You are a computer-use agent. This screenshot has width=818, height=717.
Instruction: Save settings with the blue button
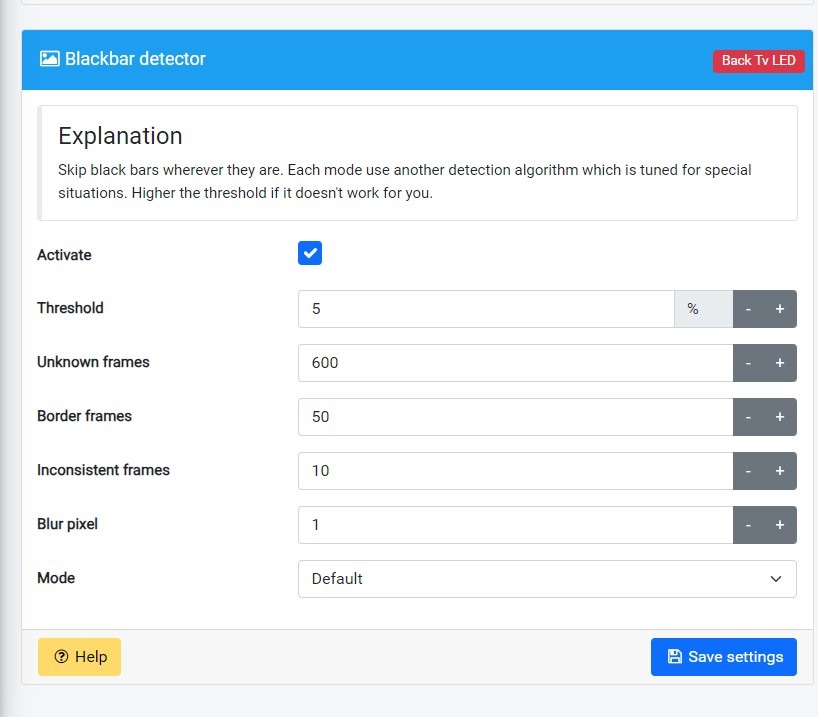(x=723, y=657)
